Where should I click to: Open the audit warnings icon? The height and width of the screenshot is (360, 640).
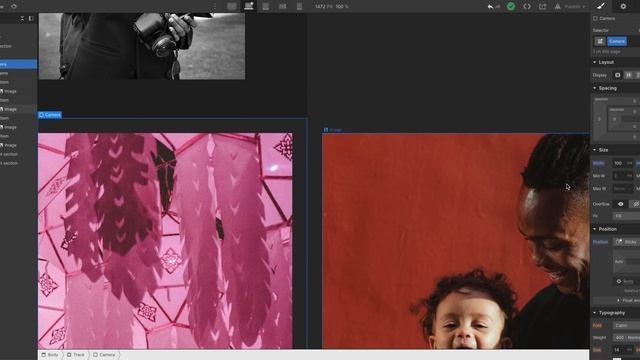click(558, 7)
